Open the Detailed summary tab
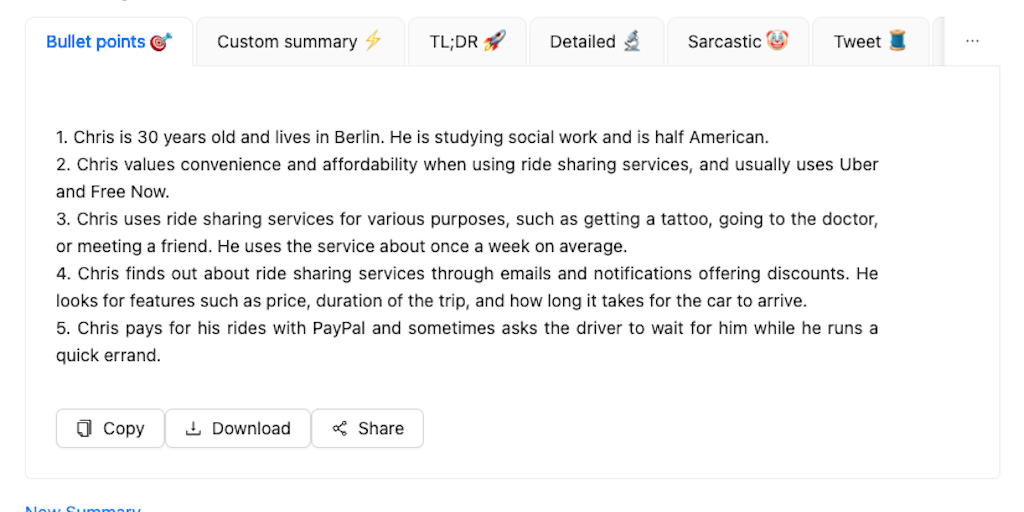This screenshot has height=512, width=1024. (583, 42)
